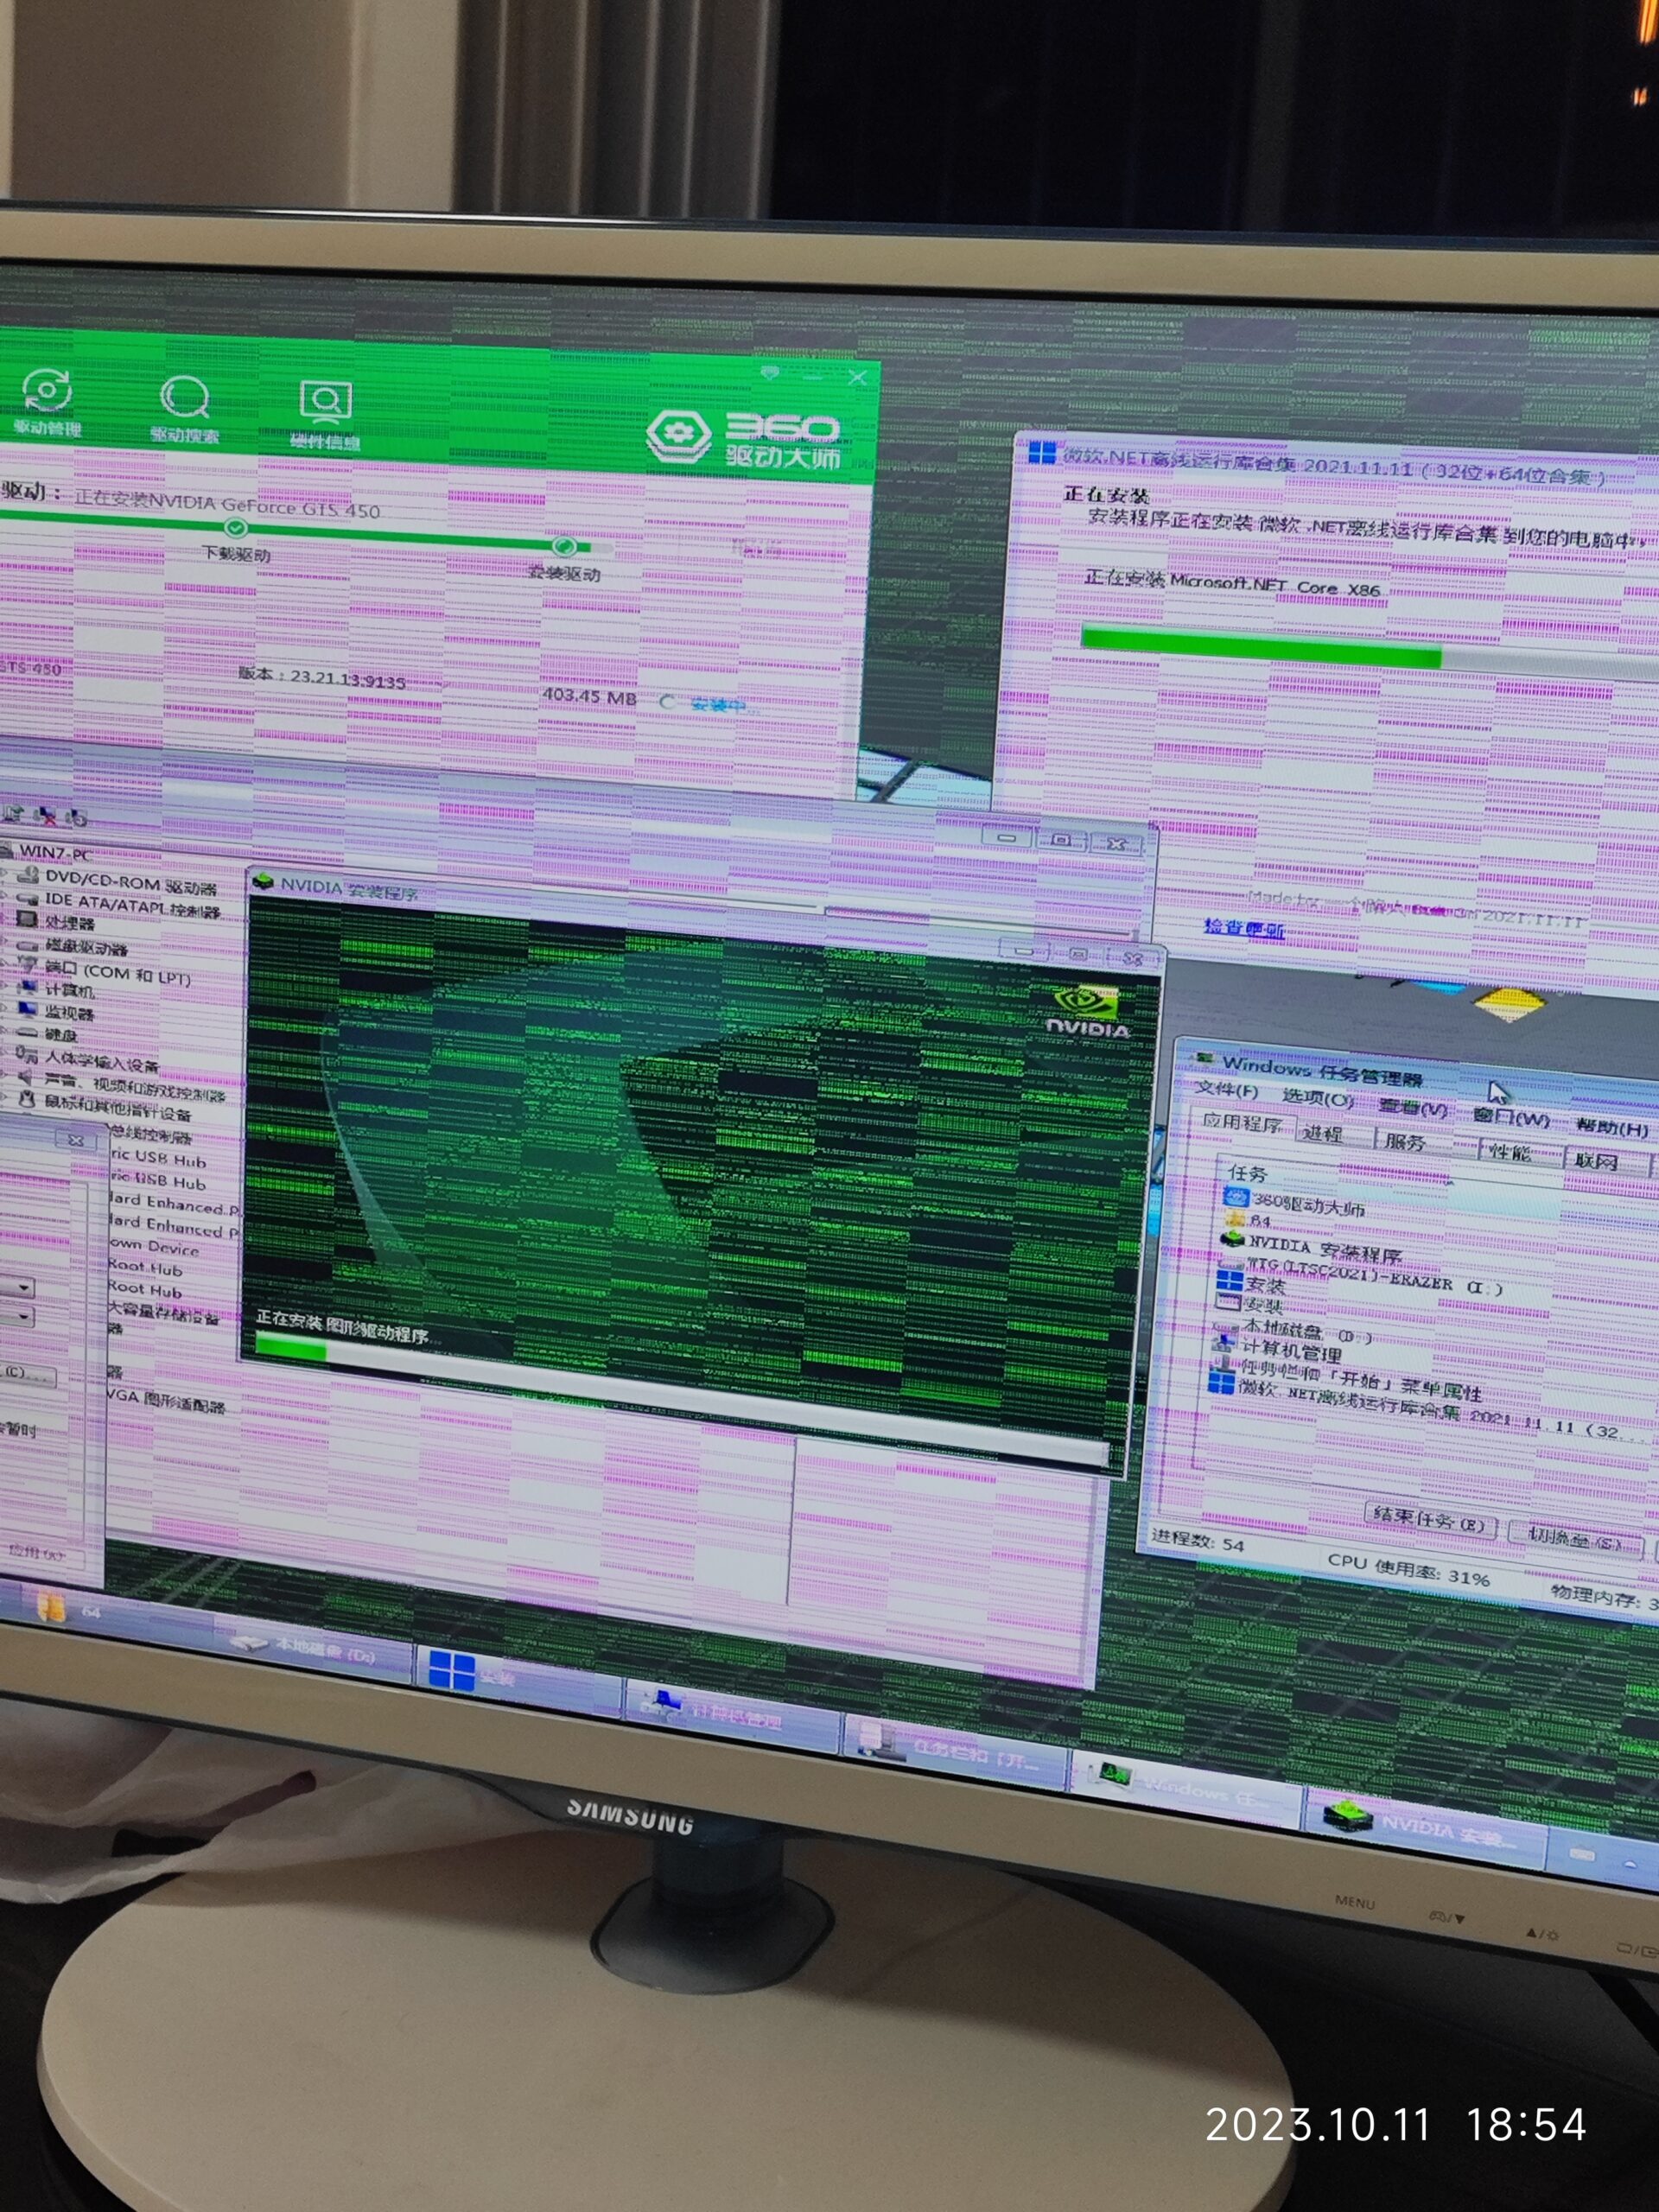
Task: Select the WIN7-PC root node
Action: coord(54,852)
